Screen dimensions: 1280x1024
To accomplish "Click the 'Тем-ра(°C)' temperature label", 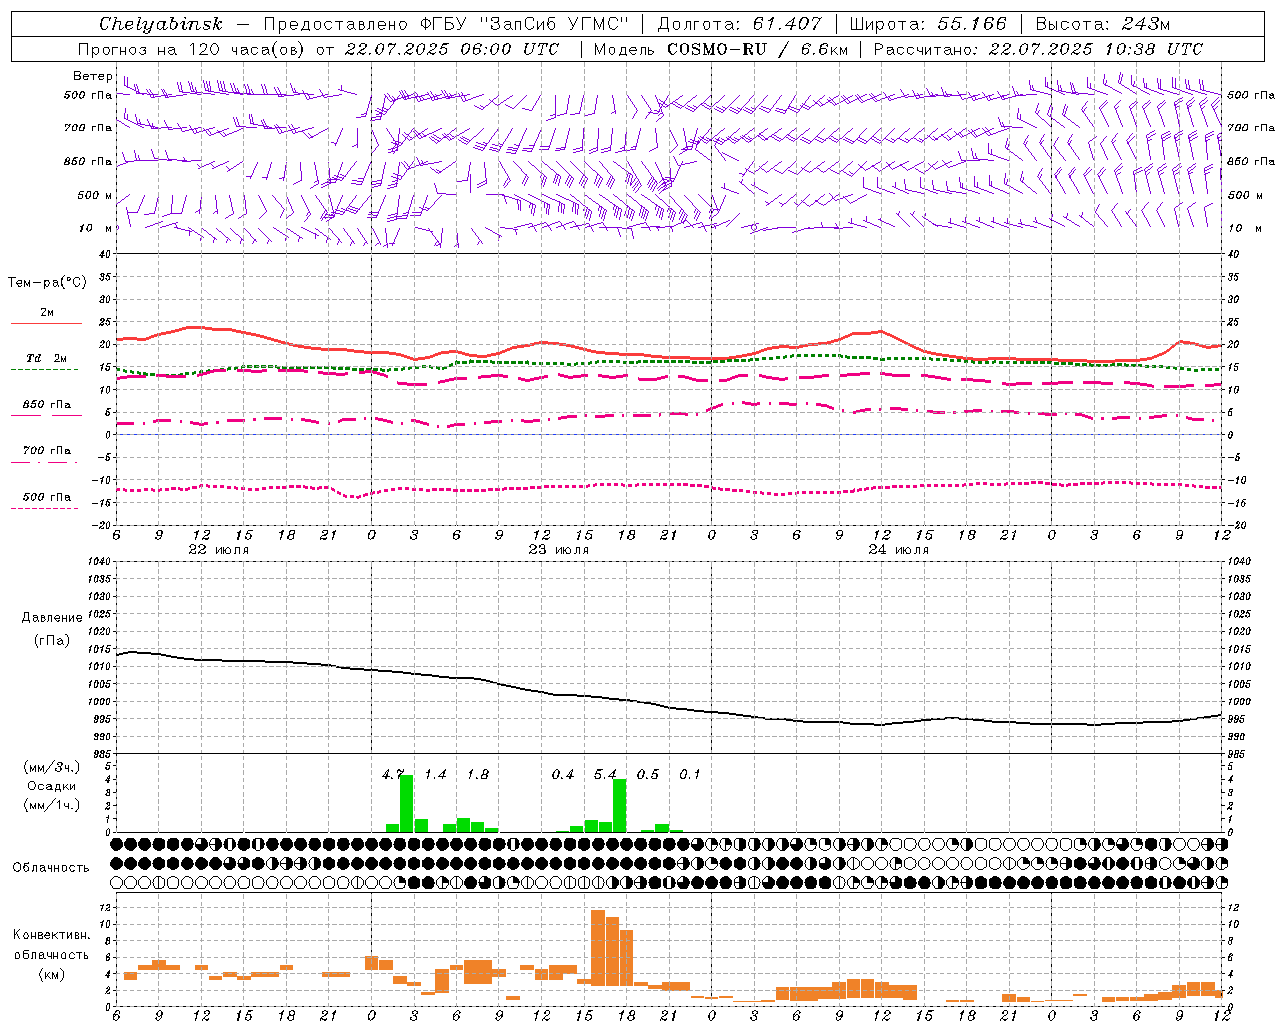I will [47, 283].
